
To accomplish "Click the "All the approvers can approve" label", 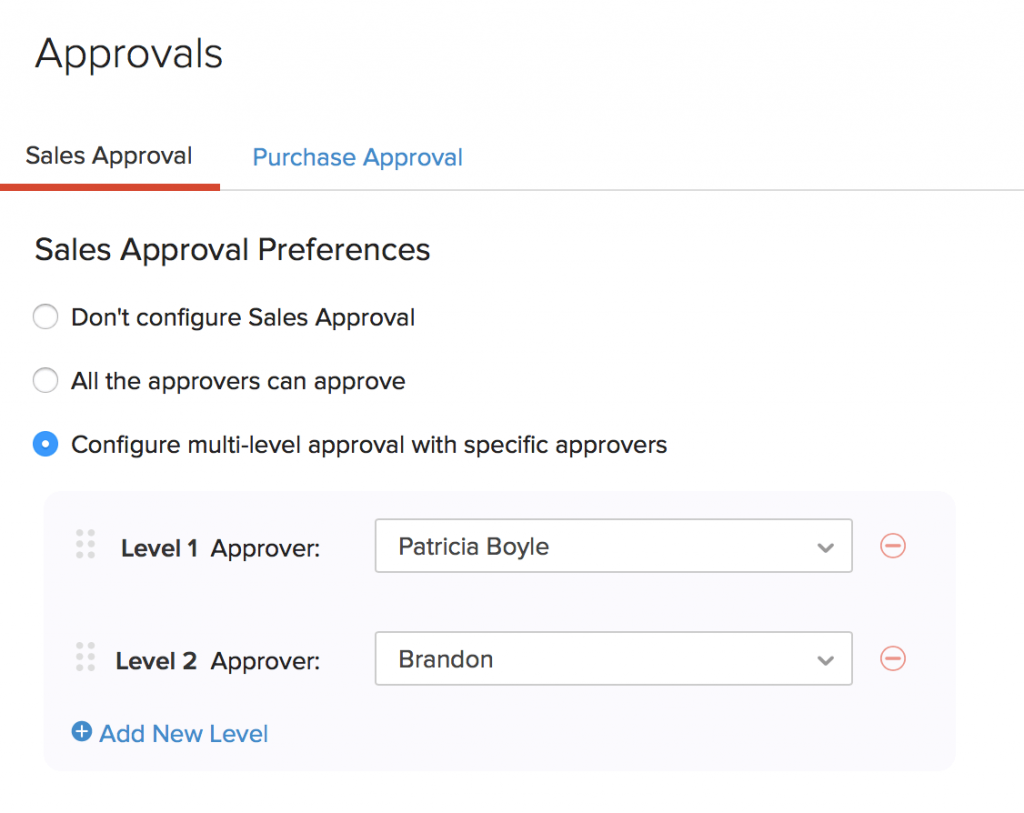I will [x=238, y=381].
